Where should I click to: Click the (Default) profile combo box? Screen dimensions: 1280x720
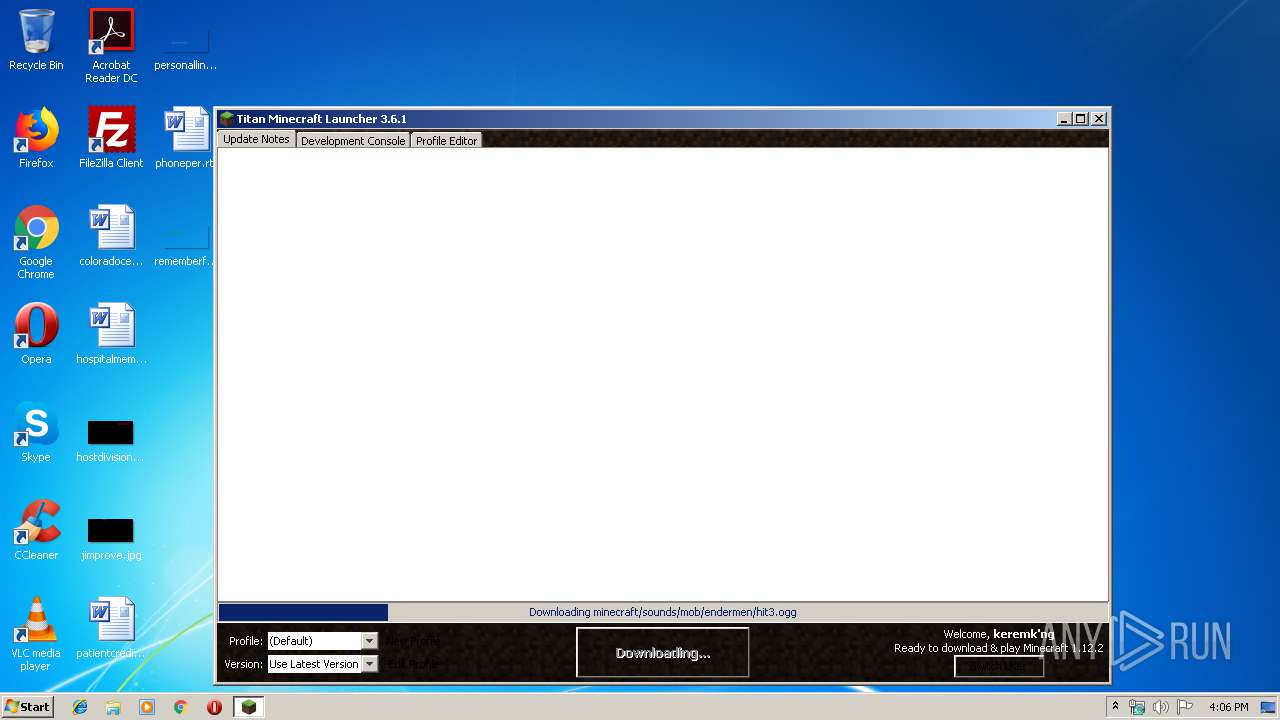[322, 641]
